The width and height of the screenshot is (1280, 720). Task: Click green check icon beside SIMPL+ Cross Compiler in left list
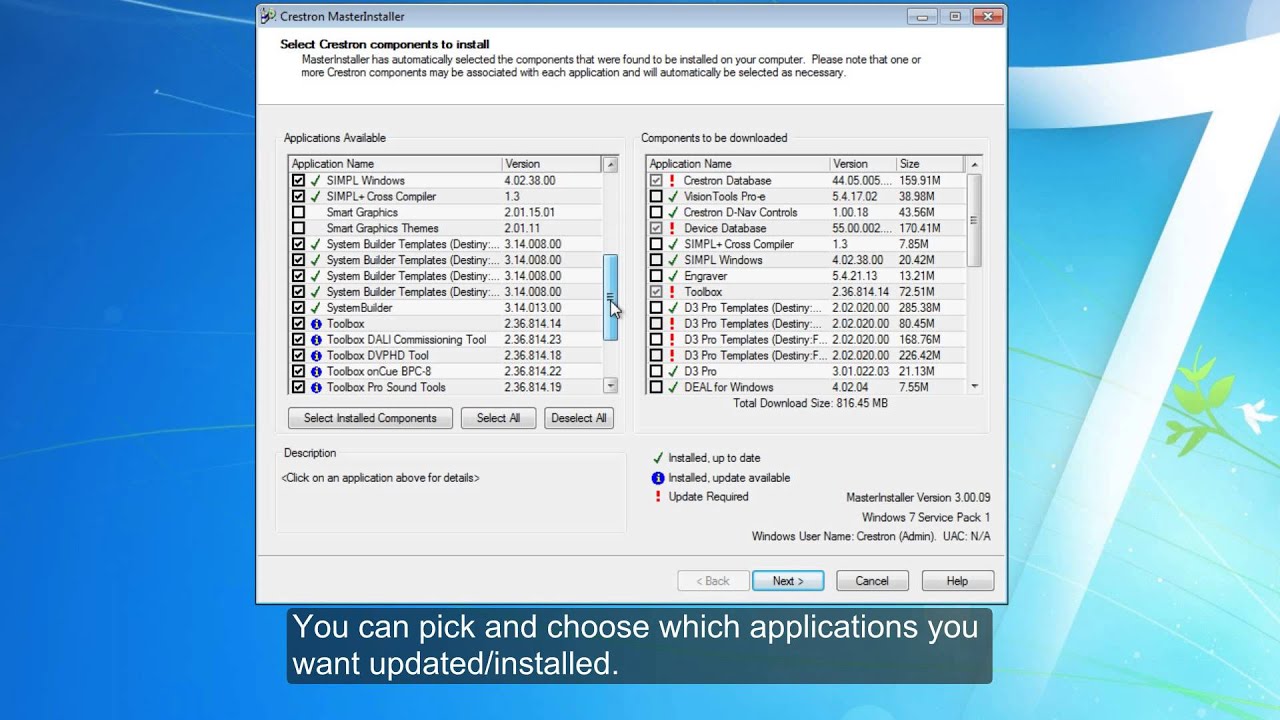click(x=316, y=197)
